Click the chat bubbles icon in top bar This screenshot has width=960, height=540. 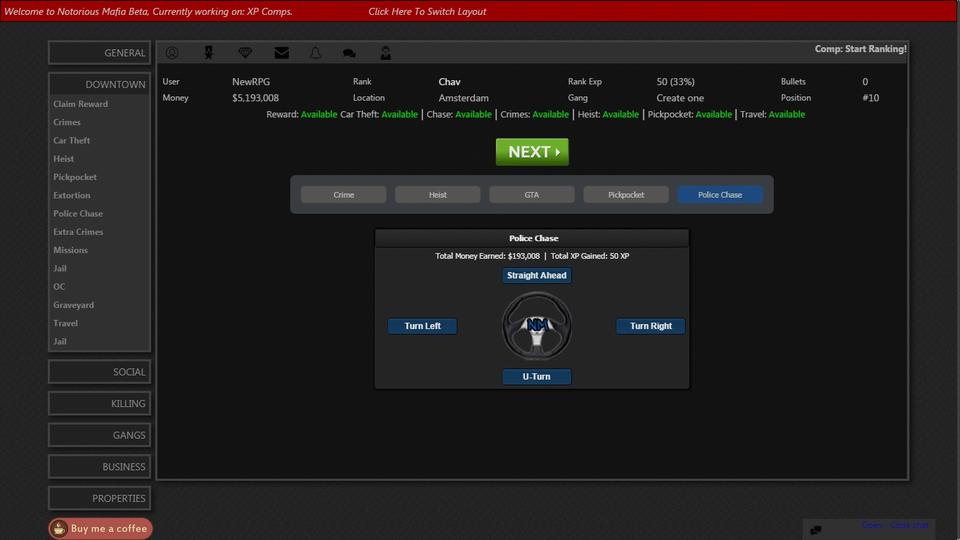(x=349, y=53)
